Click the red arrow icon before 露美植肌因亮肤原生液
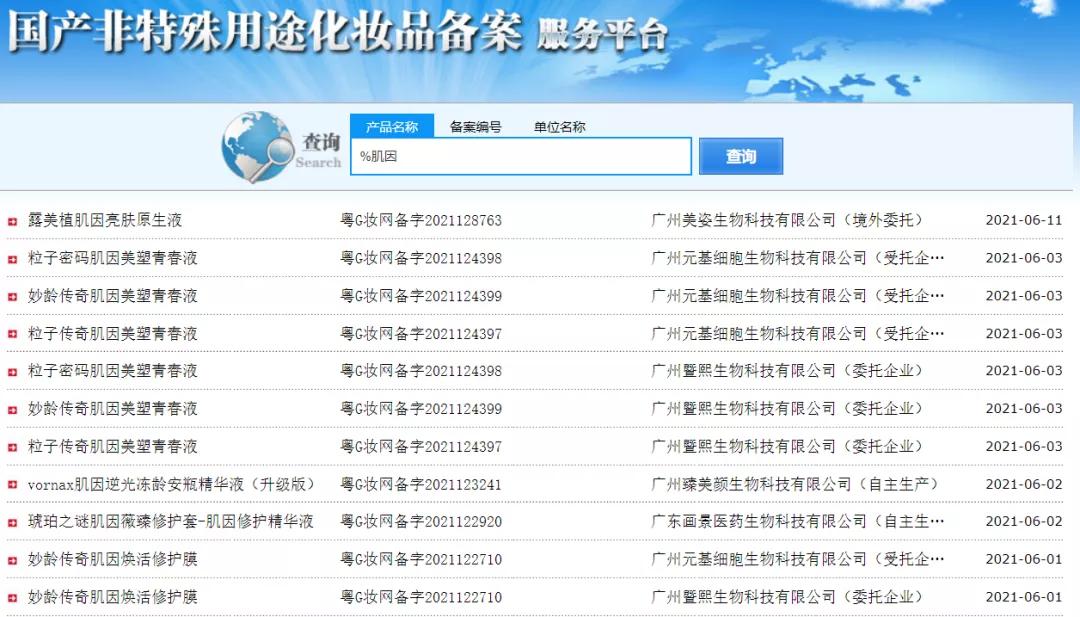The height and width of the screenshot is (617, 1080). [x=12, y=219]
